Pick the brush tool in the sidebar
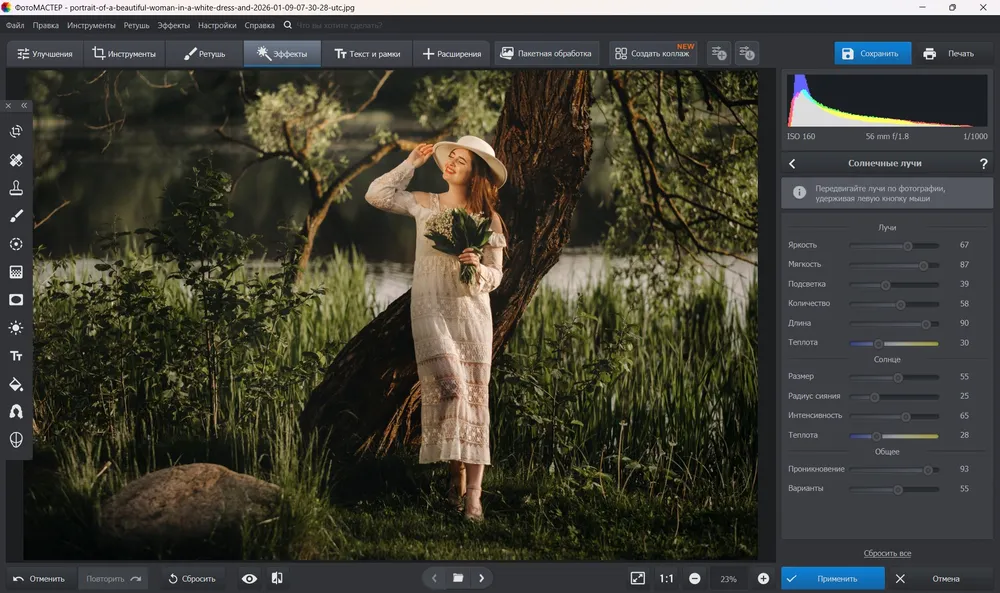Screen dimensions: 1000x593 point(16,216)
